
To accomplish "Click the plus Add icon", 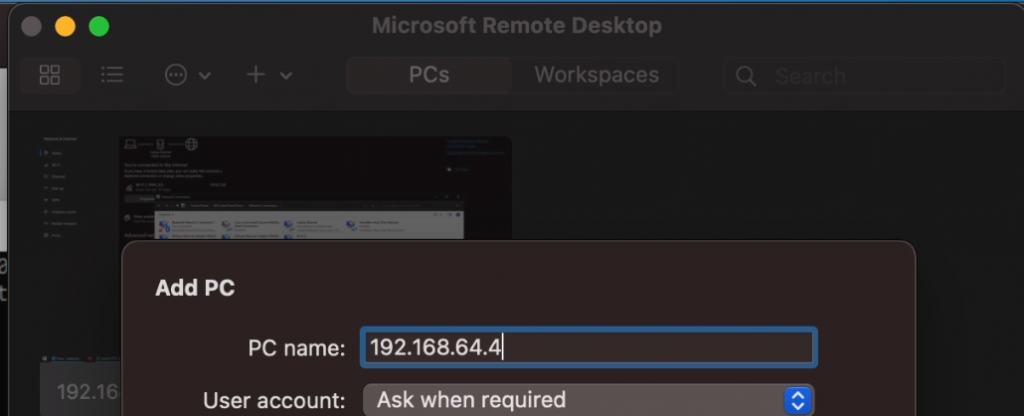I will coord(255,74).
